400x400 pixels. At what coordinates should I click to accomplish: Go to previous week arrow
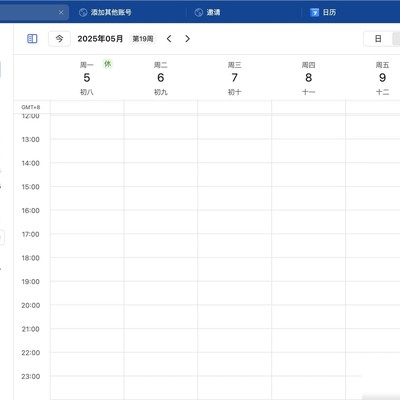pyautogui.click(x=169, y=39)
